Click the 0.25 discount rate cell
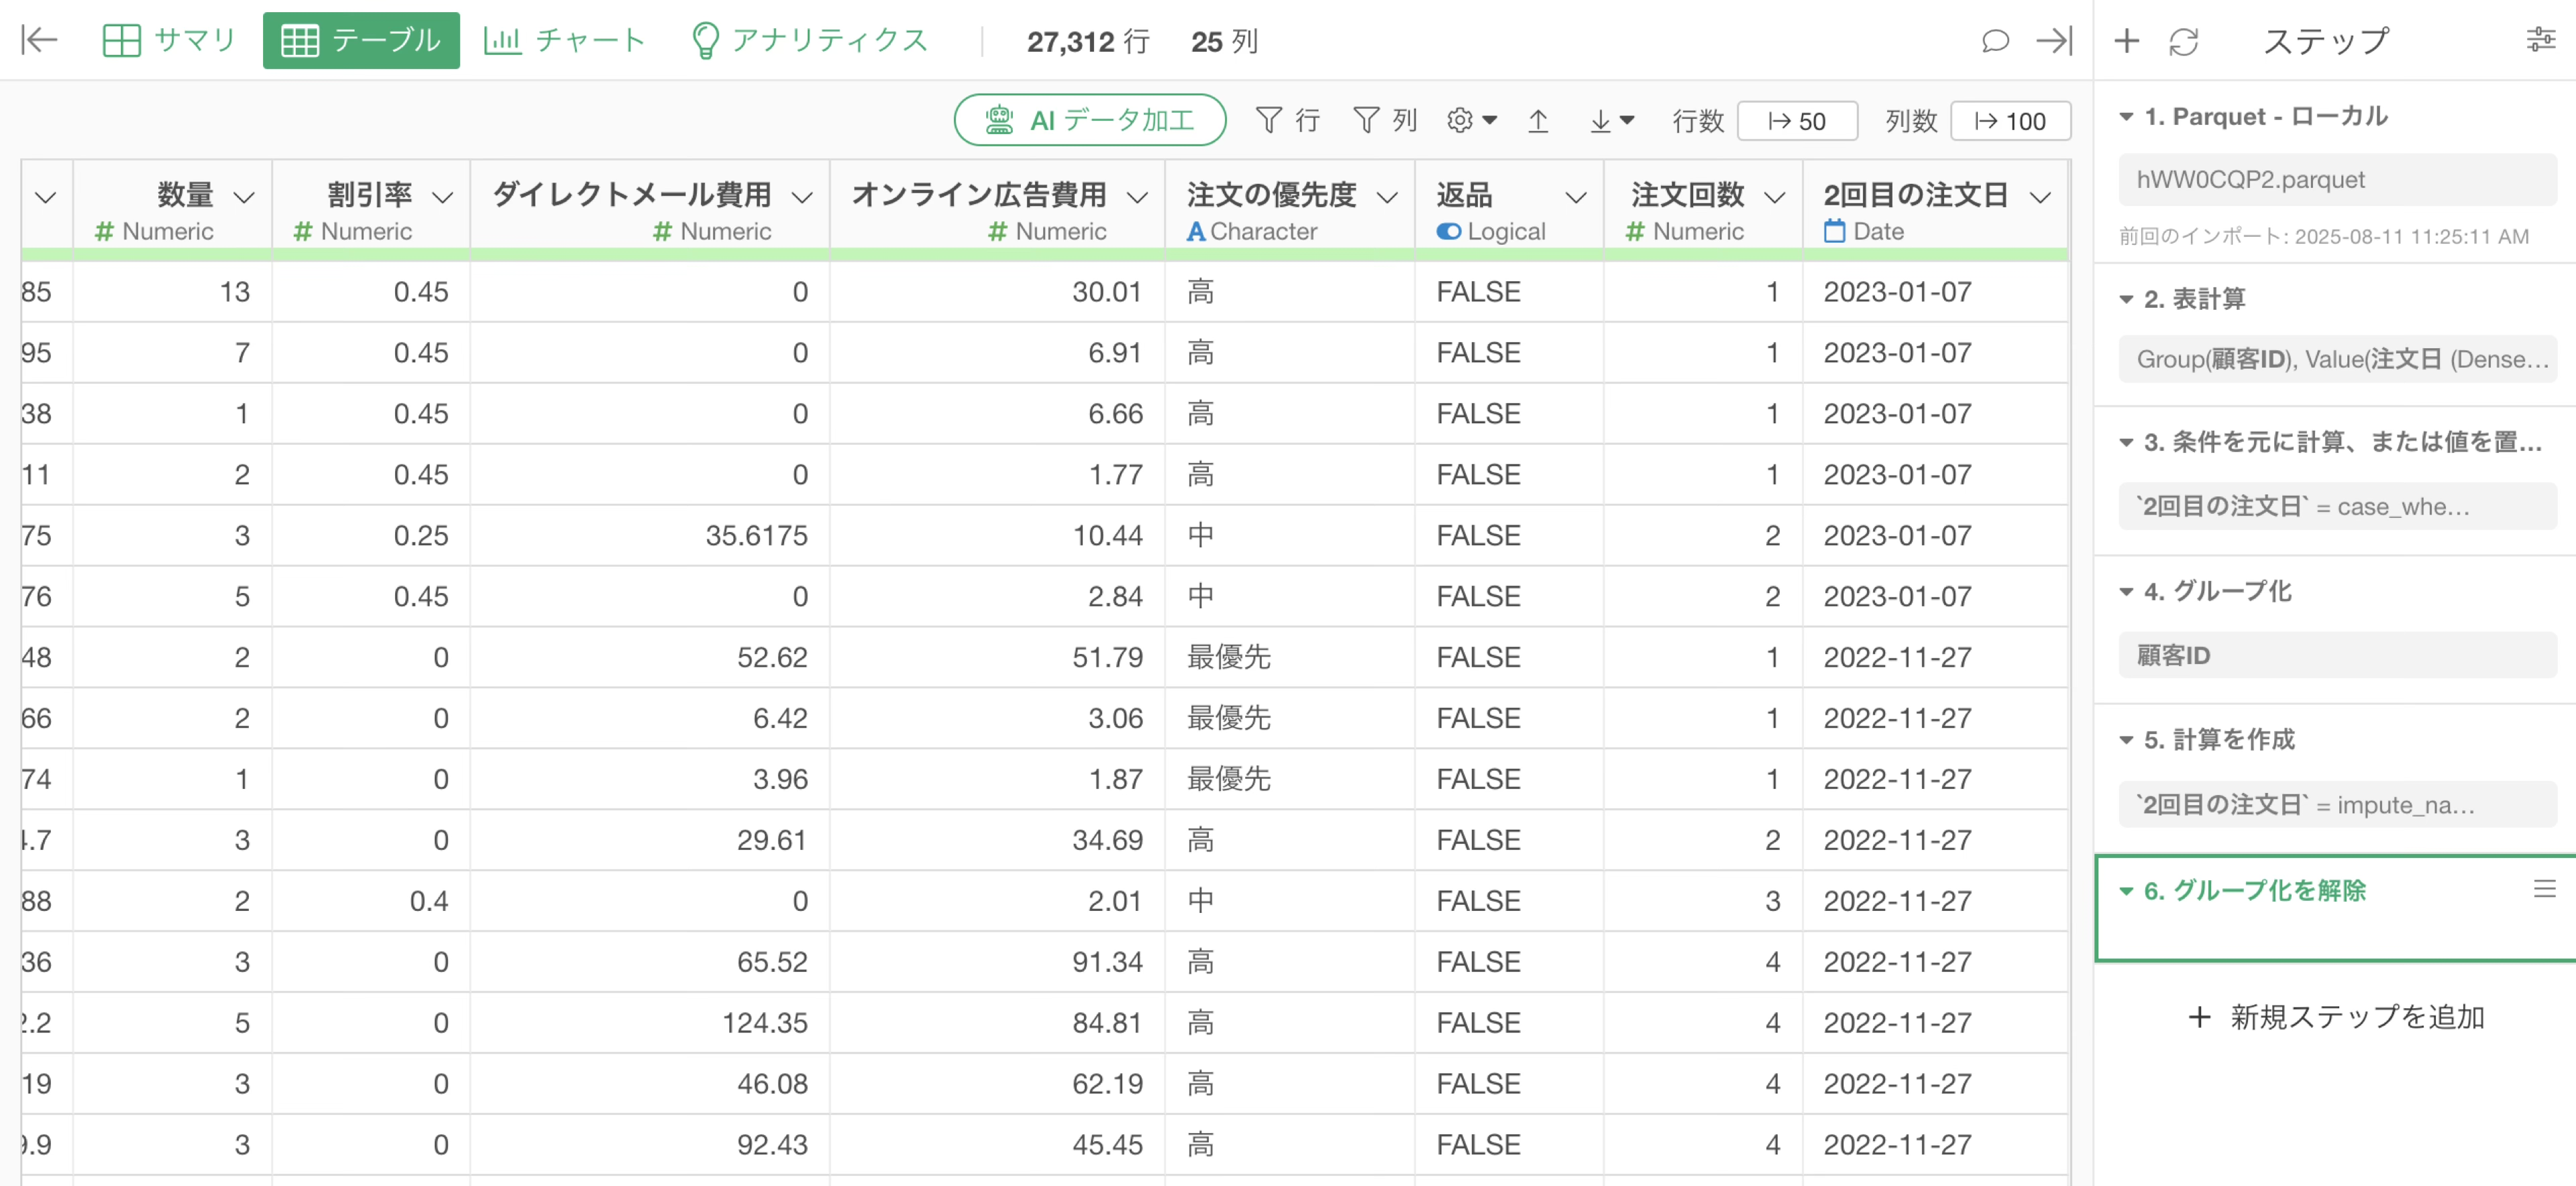 (x=371, y=535)
